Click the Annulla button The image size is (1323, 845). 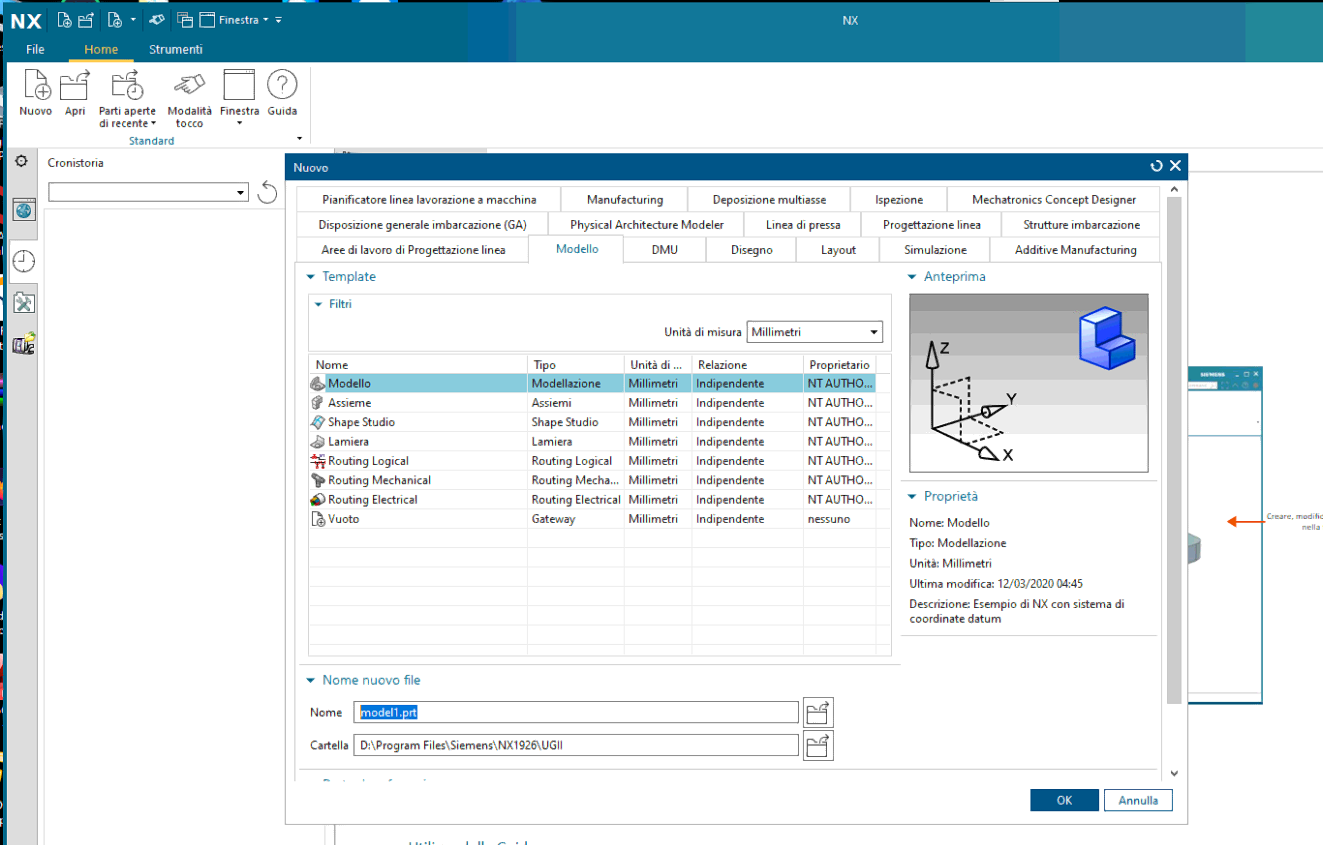point(1138,800)
